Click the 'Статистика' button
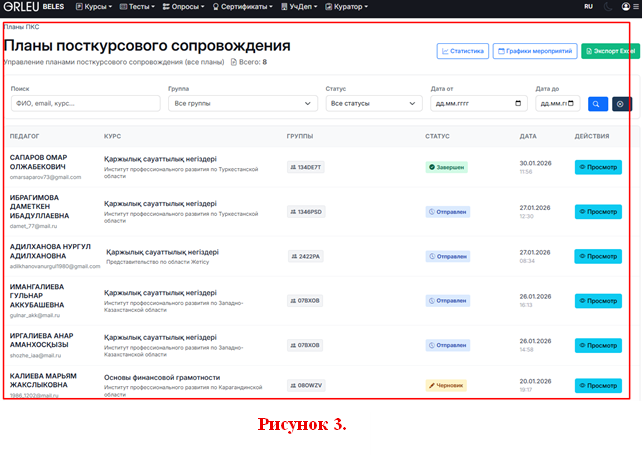 [x=462, y=51]
